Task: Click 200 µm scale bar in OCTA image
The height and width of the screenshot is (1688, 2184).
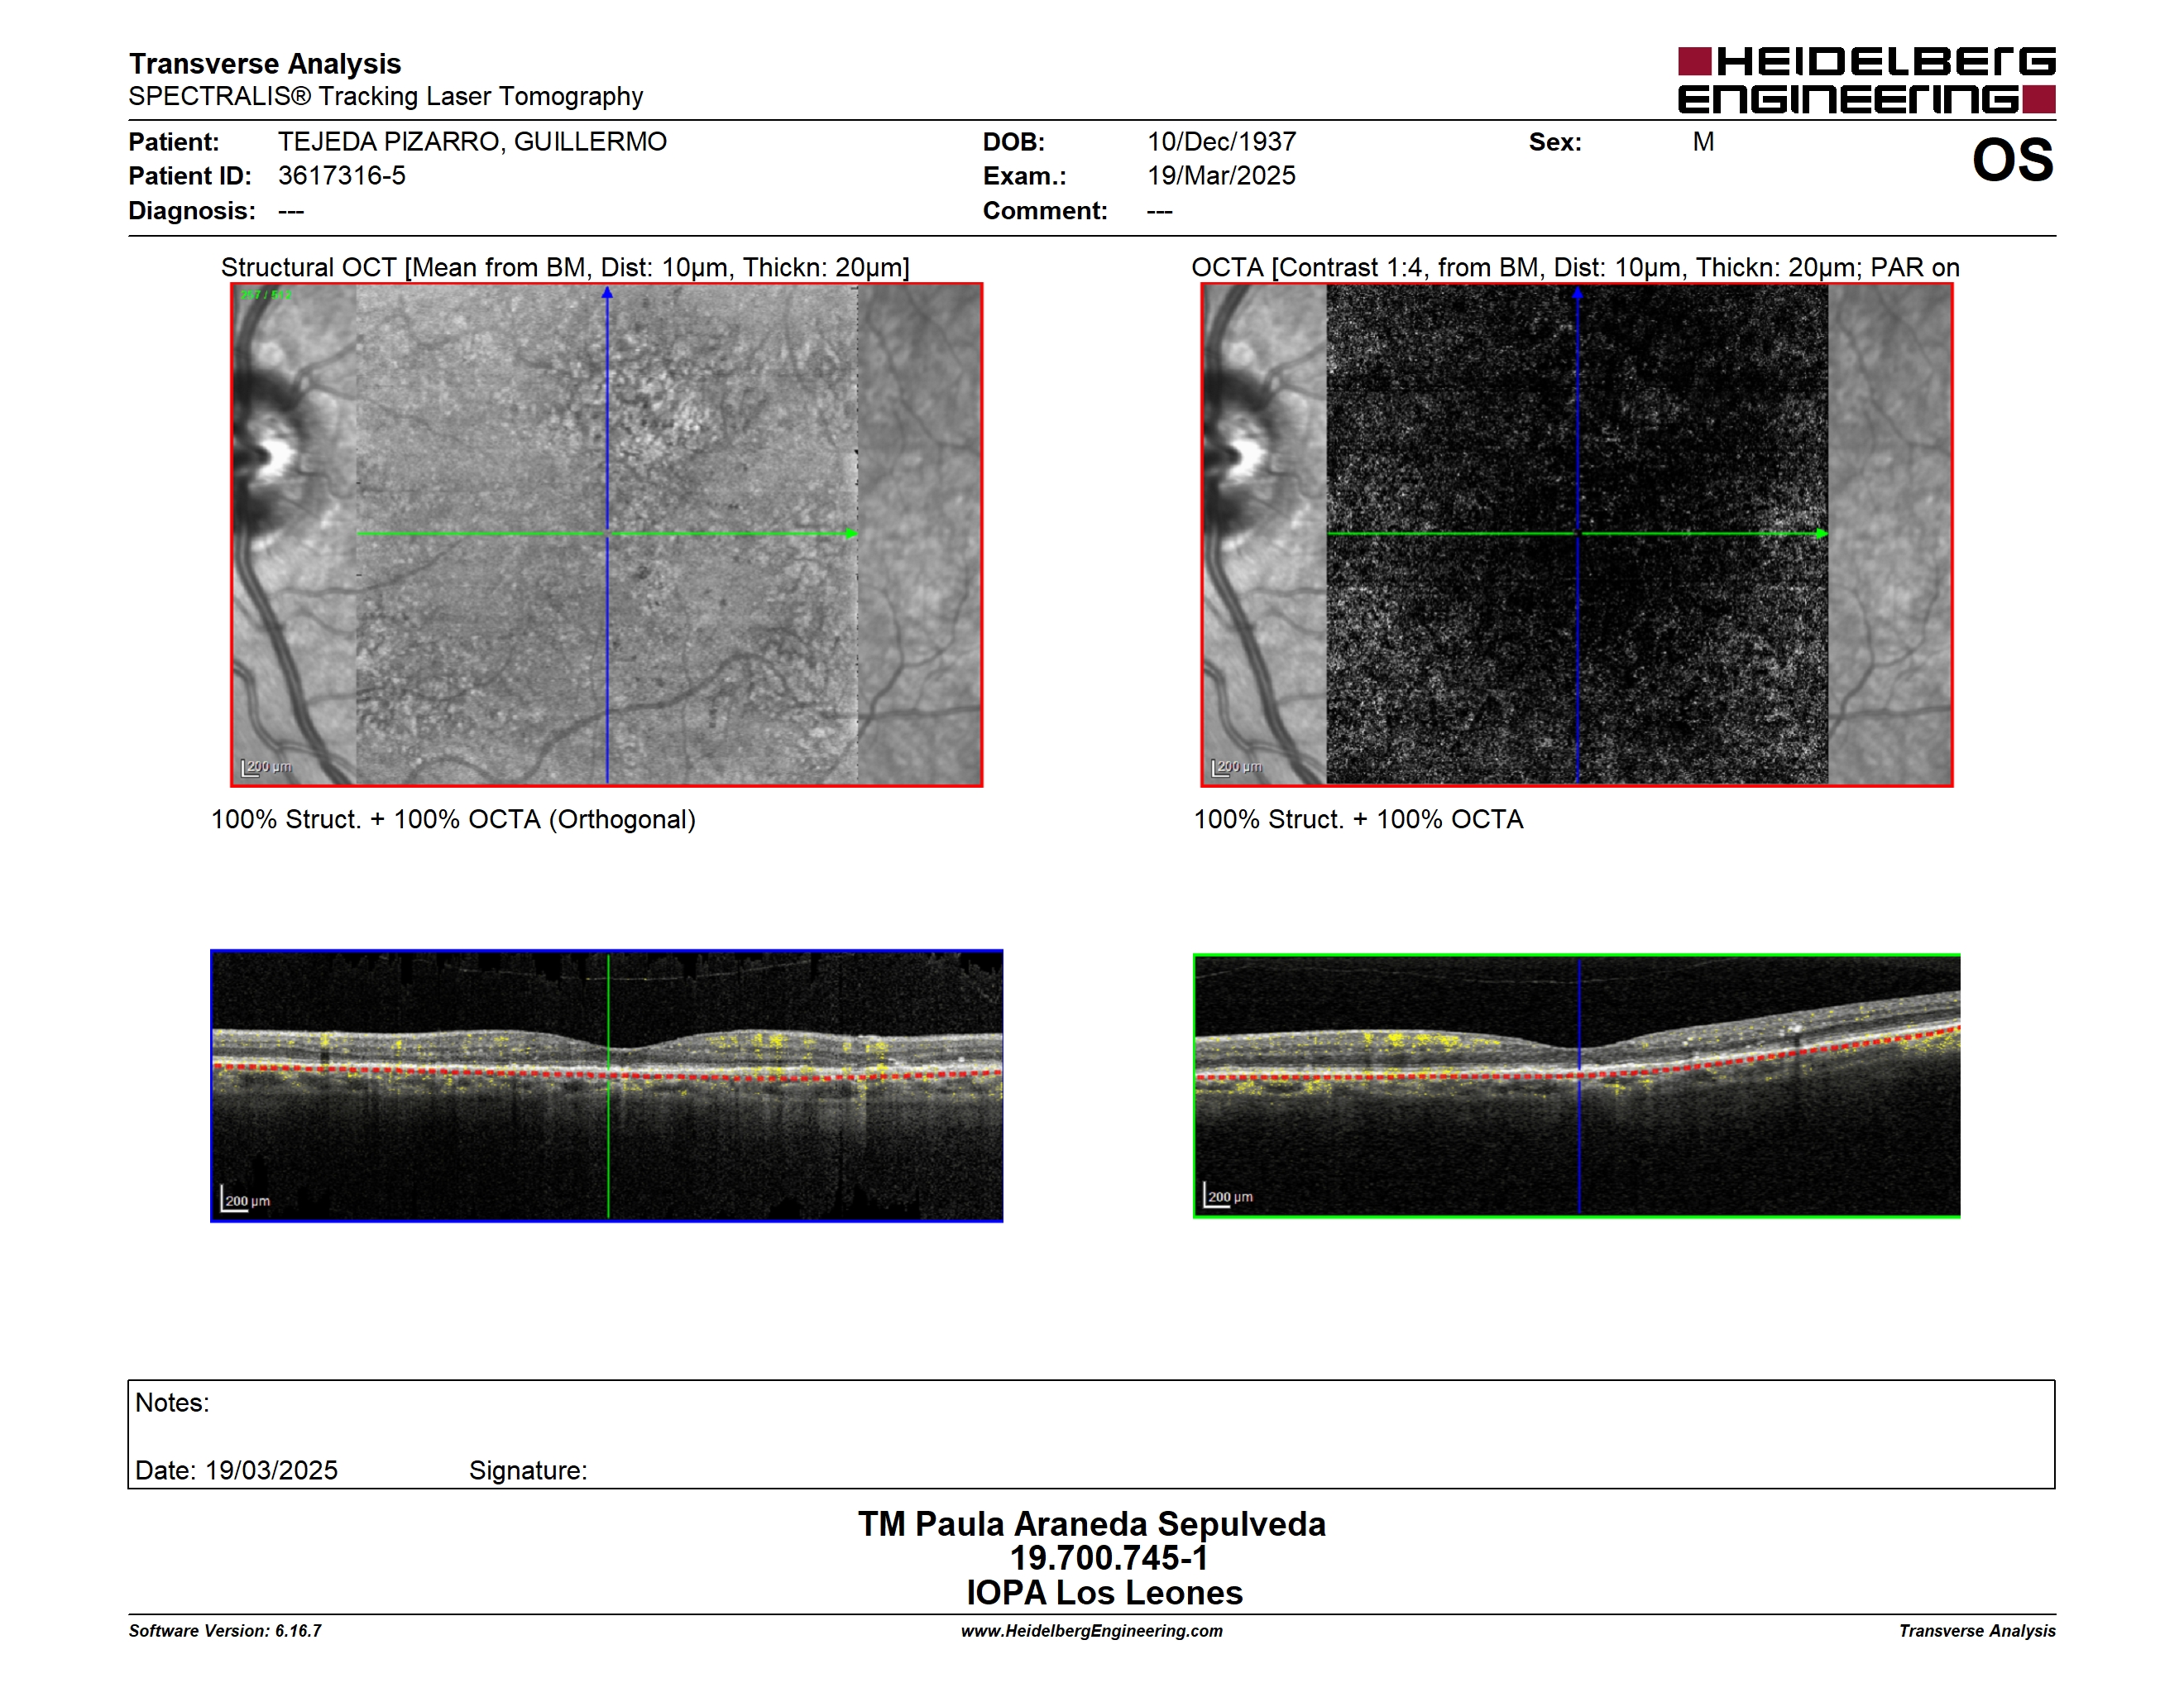Action: click(x=1236, y=768)
